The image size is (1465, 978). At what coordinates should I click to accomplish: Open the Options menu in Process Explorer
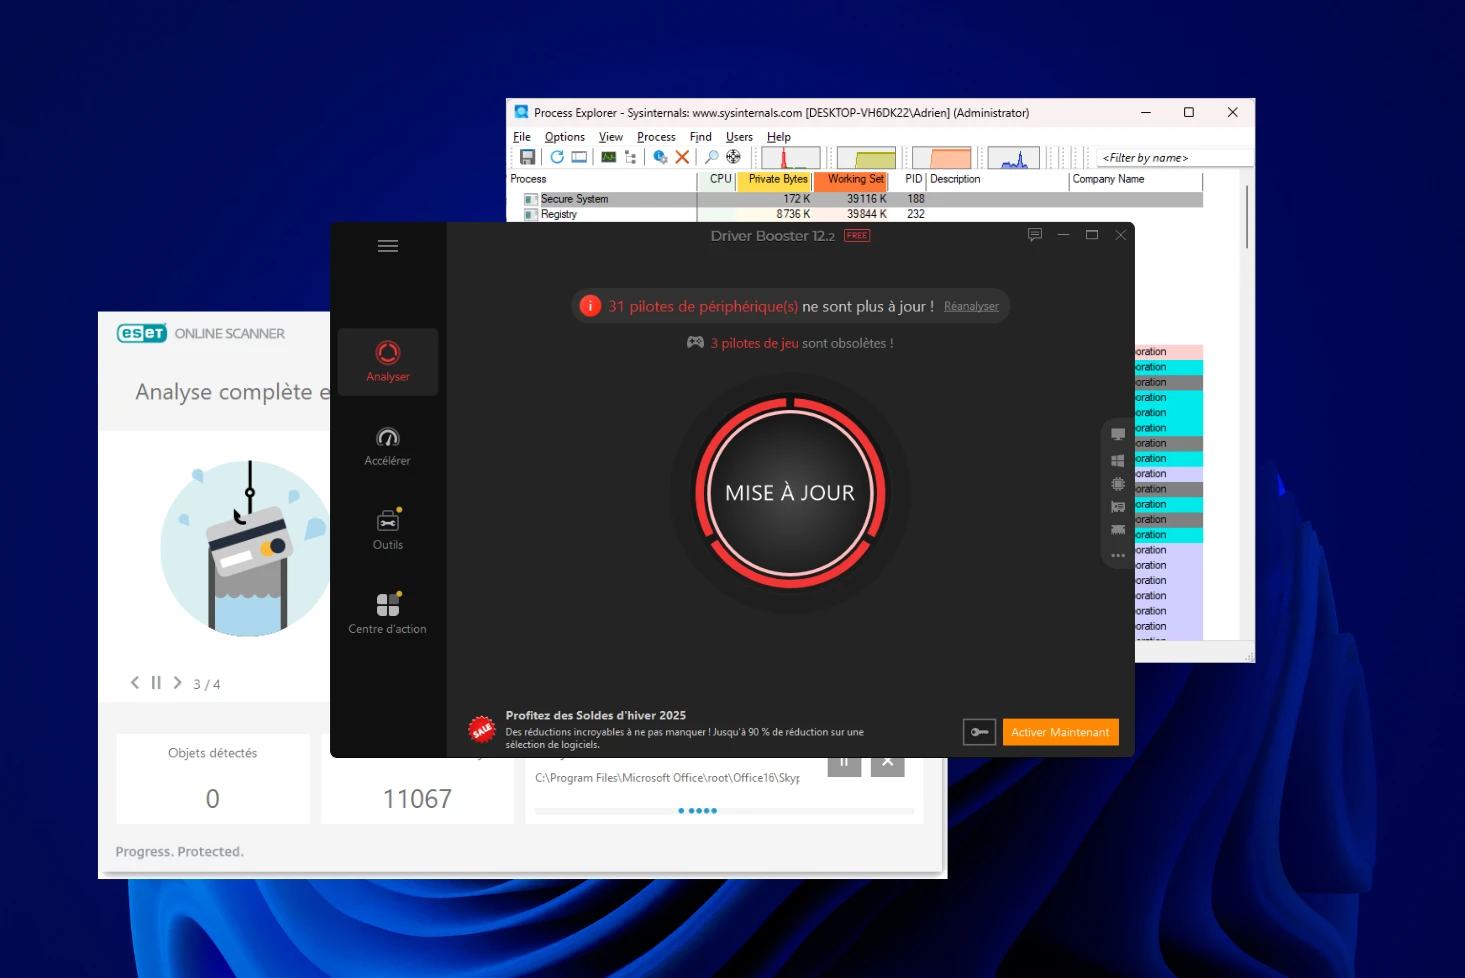(x=564, y=137)
